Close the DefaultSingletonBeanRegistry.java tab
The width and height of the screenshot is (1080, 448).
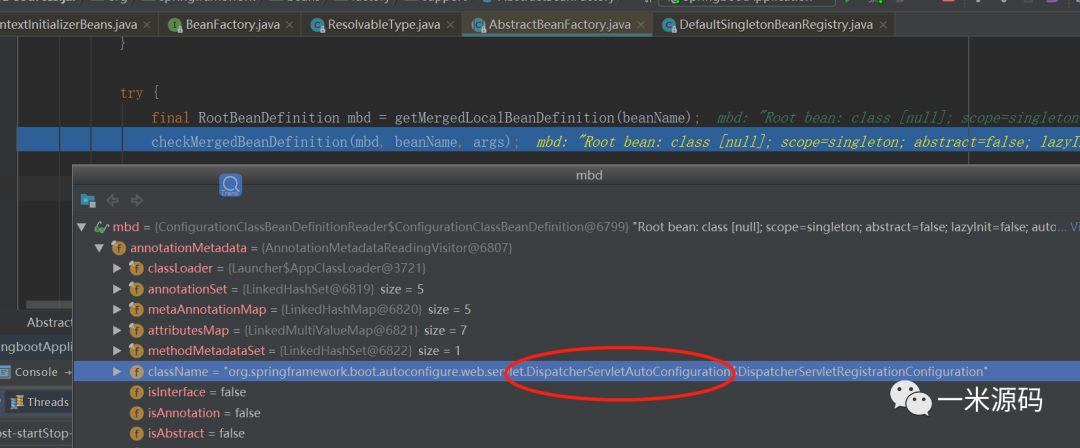pos(883,26)
